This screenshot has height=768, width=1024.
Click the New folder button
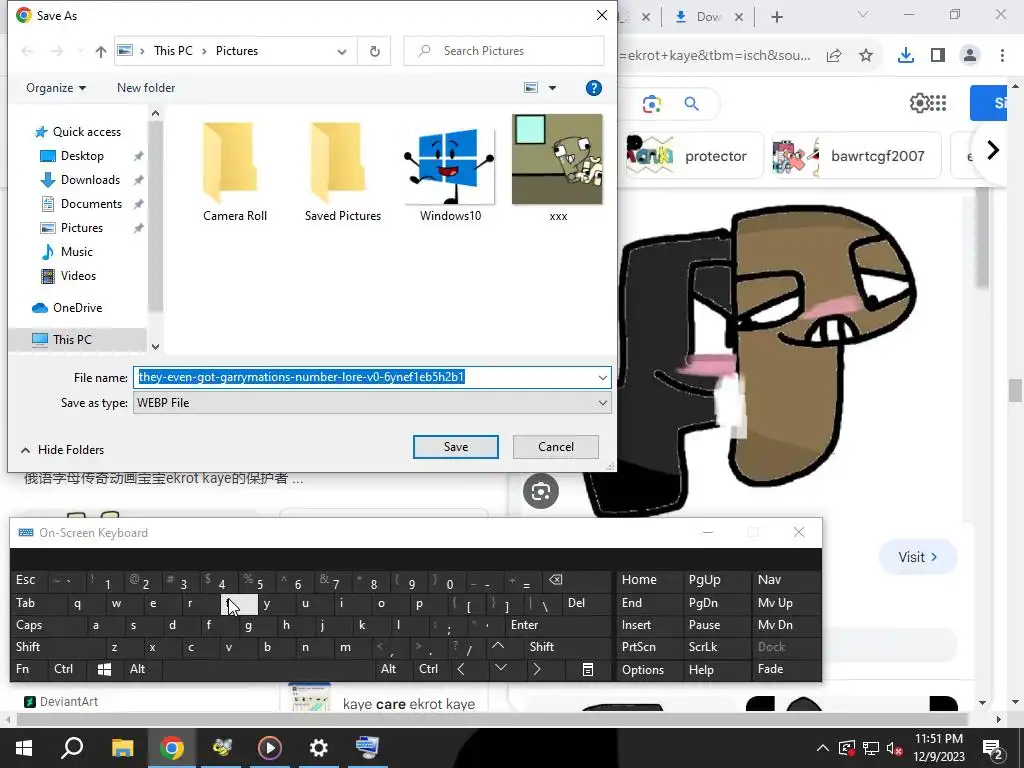point(146,88)
